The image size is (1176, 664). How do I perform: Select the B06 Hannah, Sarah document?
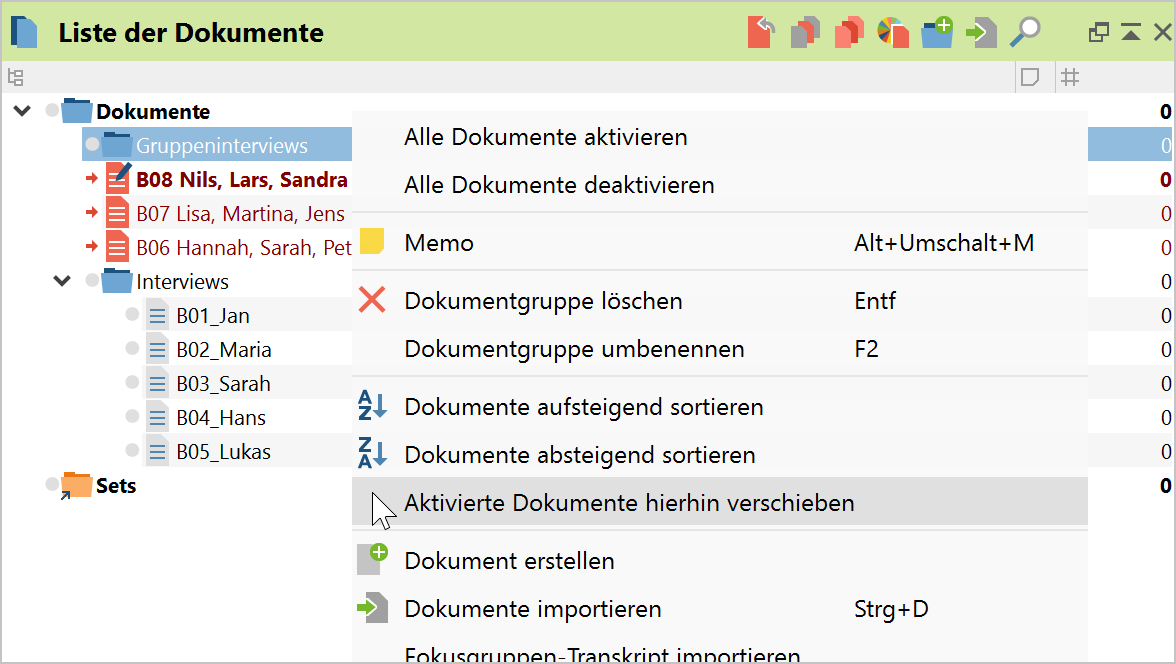244,248
